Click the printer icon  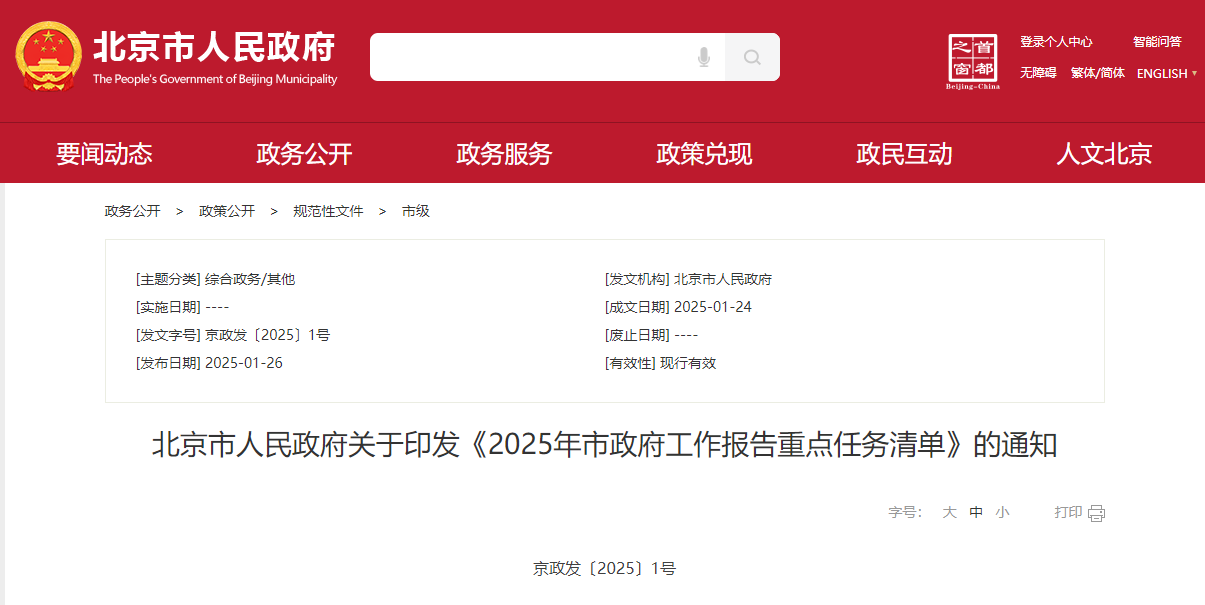(x=1096, y=513)
